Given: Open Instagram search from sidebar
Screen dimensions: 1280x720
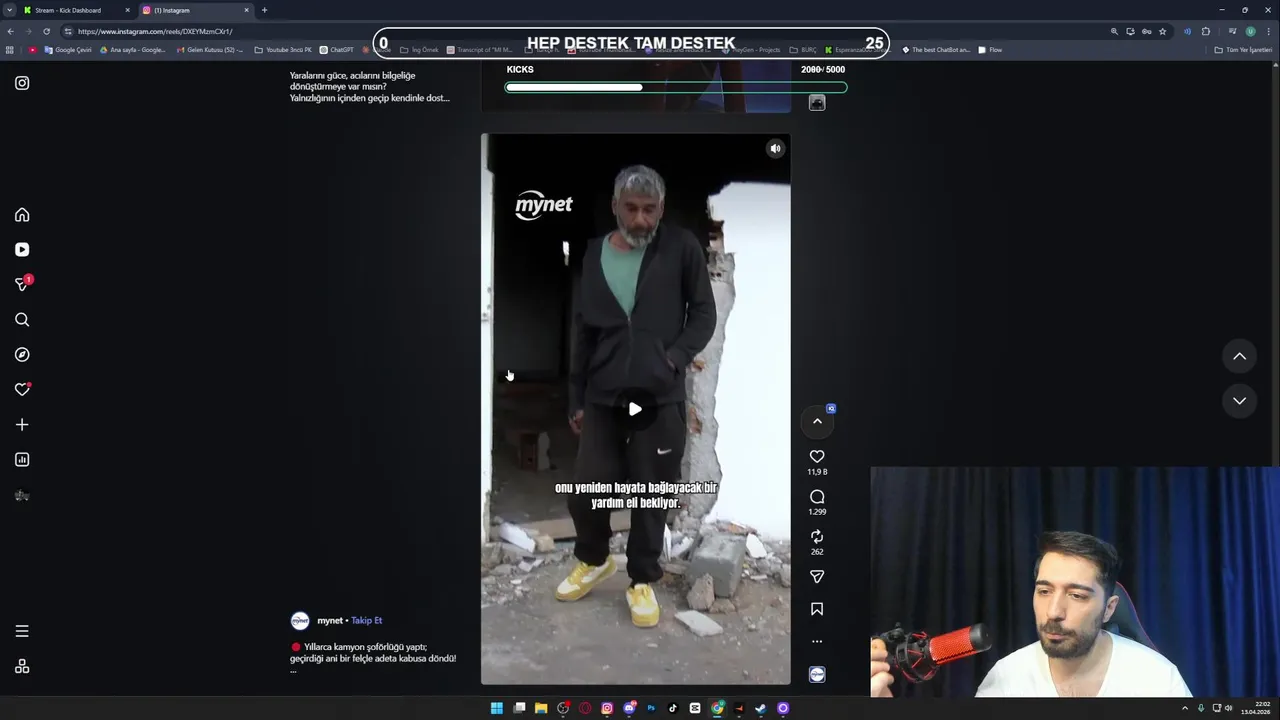Looking at the screenshot, I should point(22,320).
